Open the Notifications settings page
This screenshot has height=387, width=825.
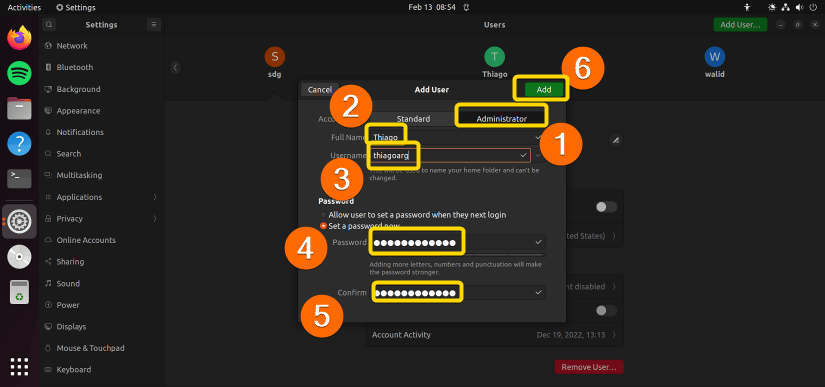(102, 133)
